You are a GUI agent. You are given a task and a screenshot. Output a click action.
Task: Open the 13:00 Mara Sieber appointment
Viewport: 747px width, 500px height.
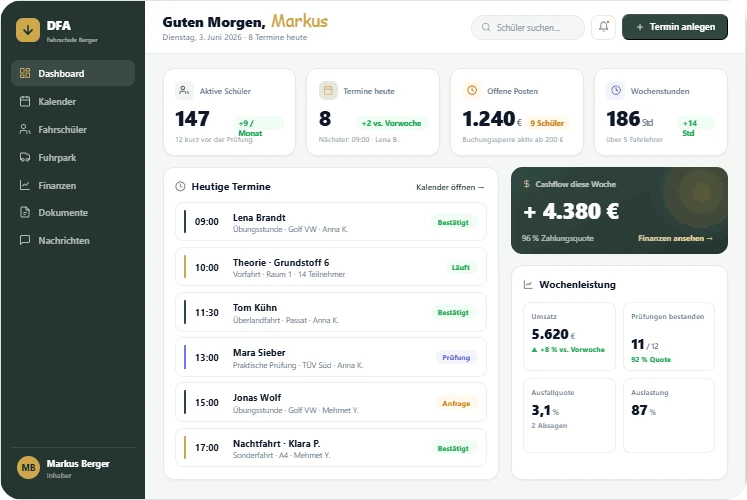[x=331, y=358]
